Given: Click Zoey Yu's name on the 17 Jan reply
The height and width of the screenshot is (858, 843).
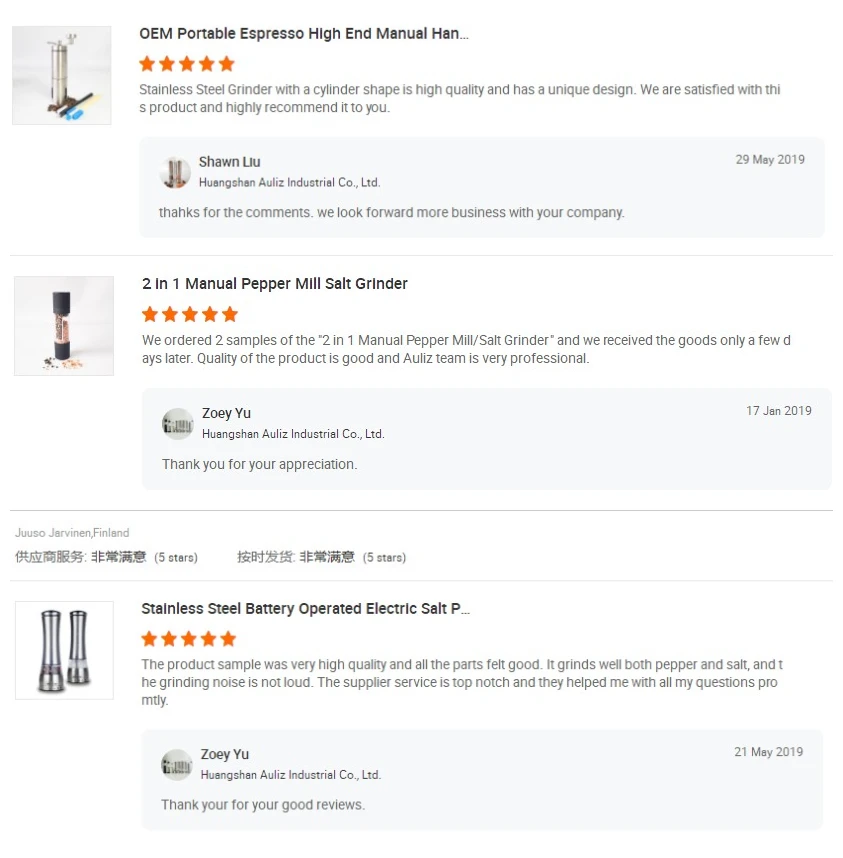Looking at the screenshot, I should pyautogui.click(x=226, y=413).
